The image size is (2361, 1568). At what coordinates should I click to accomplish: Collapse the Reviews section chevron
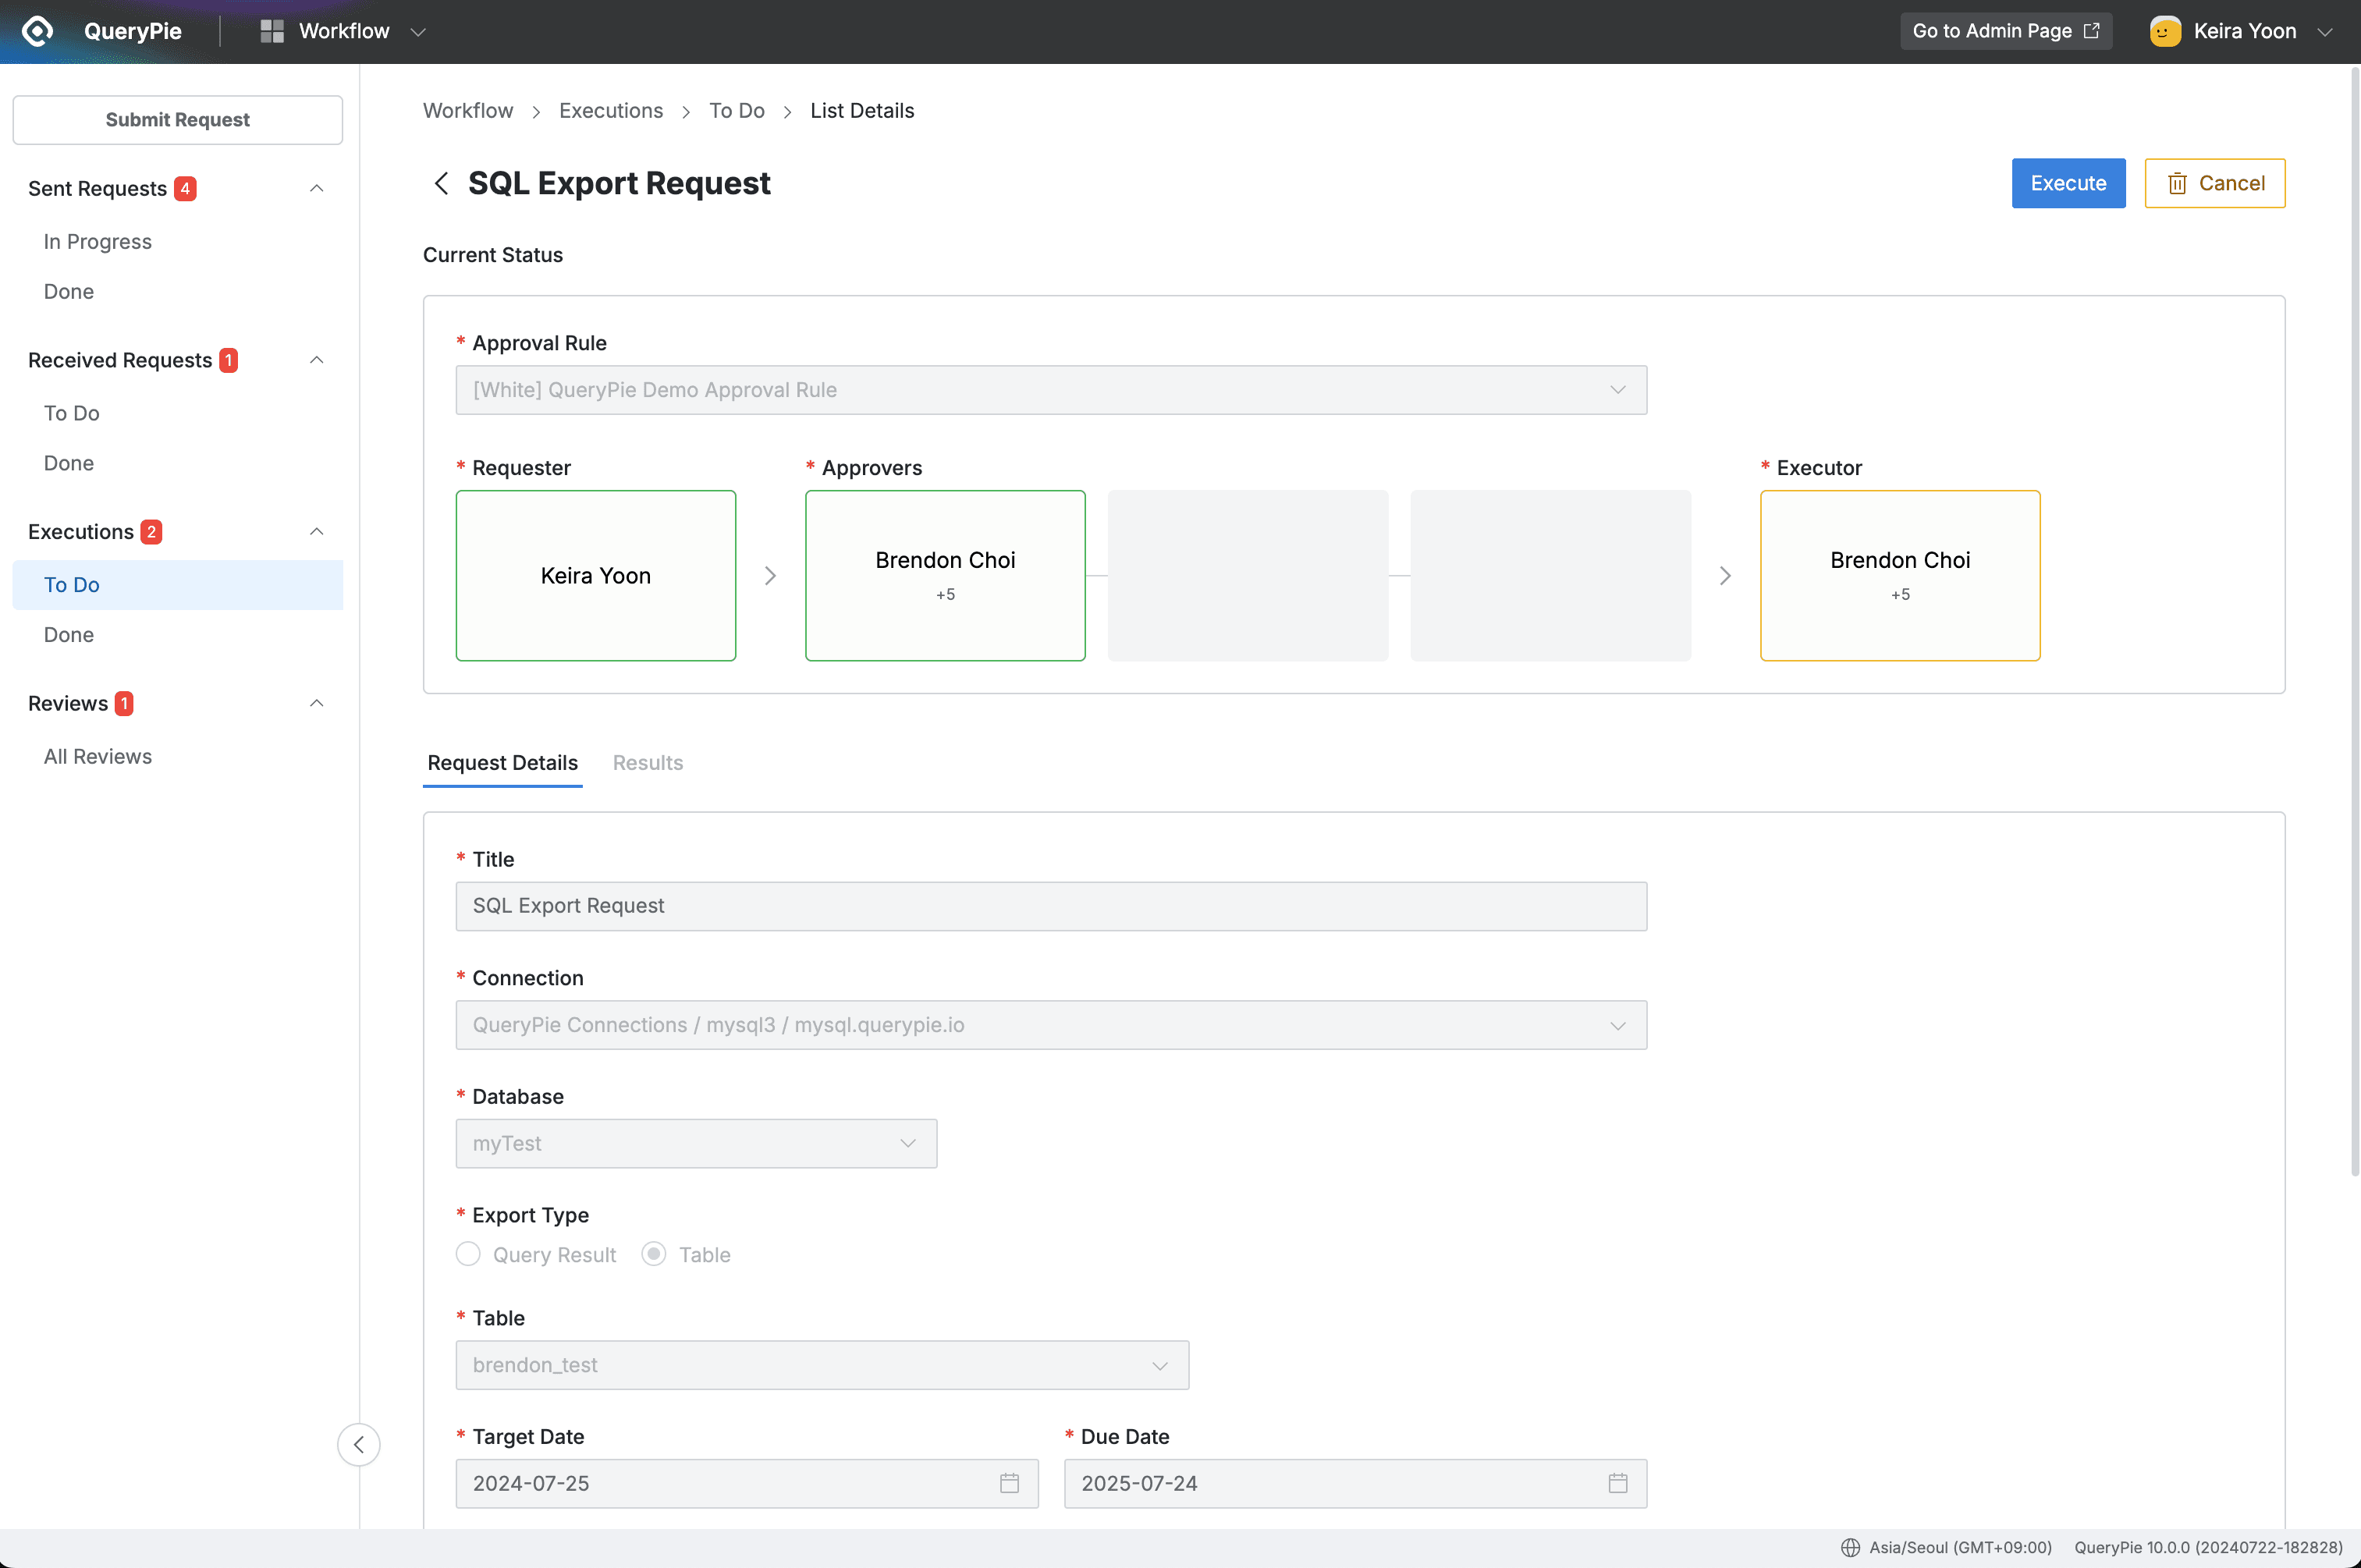317,704
